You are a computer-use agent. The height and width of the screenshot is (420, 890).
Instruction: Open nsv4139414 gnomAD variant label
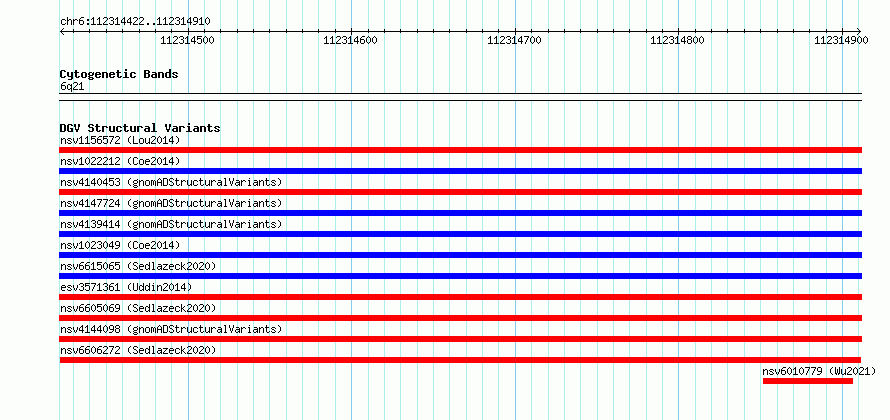[x=171, y=224]
